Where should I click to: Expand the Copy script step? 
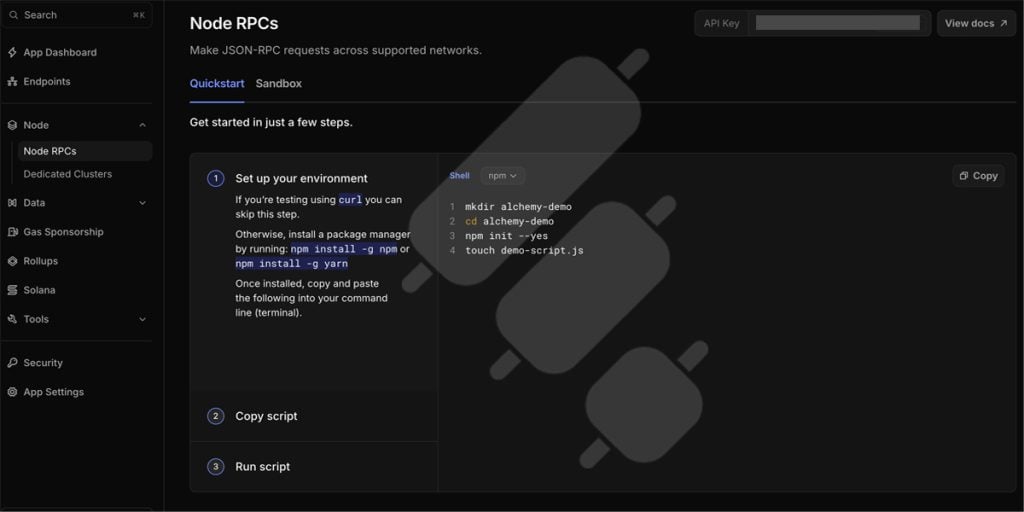[313, 416]
